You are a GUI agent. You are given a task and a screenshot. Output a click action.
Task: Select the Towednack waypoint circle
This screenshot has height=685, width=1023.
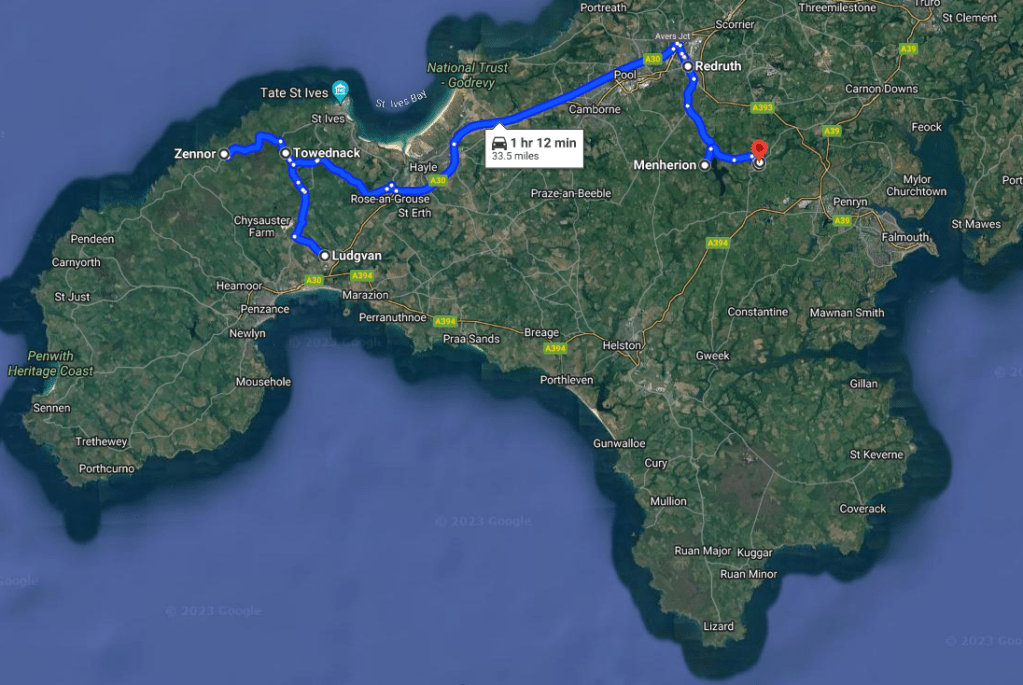(285, 153)
